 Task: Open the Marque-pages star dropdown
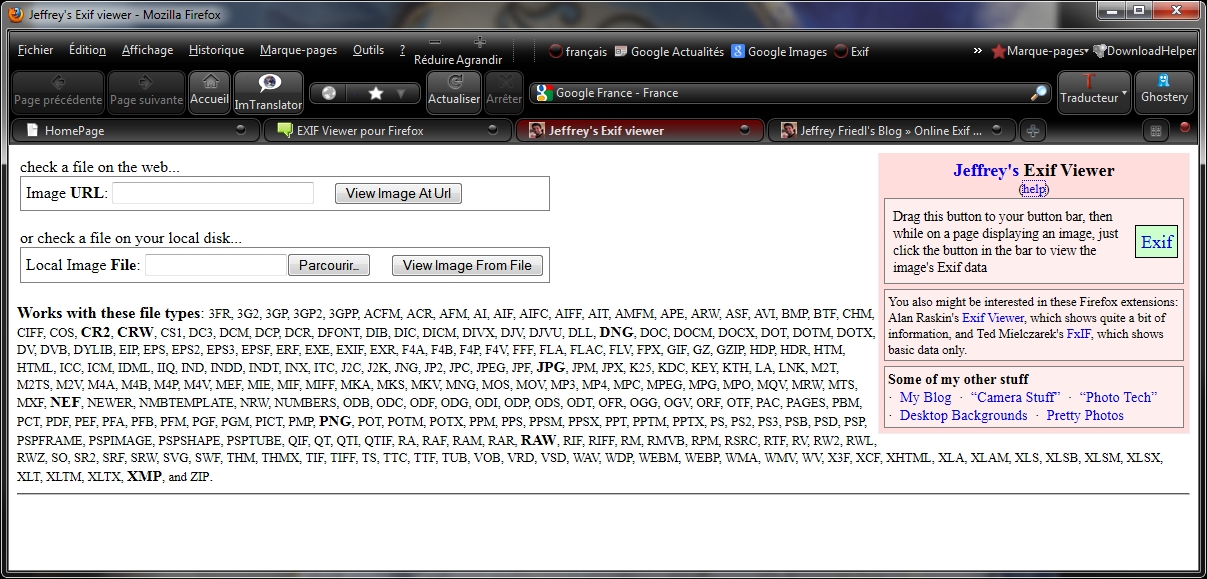1039,51
